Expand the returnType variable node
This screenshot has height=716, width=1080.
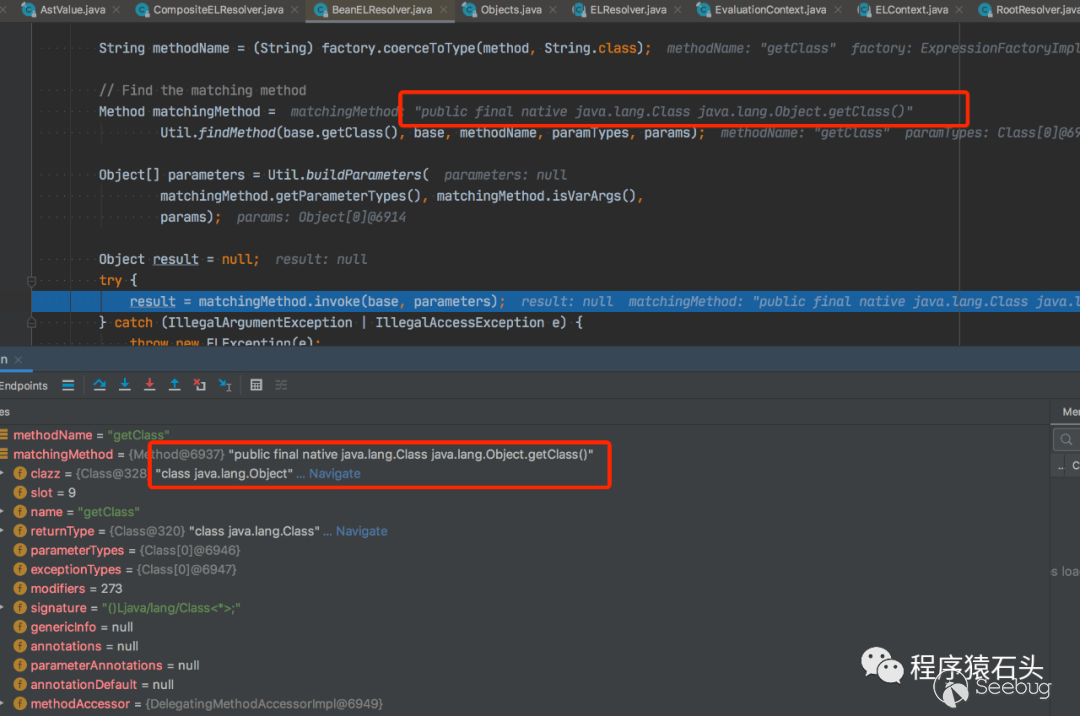pos(3,531)
